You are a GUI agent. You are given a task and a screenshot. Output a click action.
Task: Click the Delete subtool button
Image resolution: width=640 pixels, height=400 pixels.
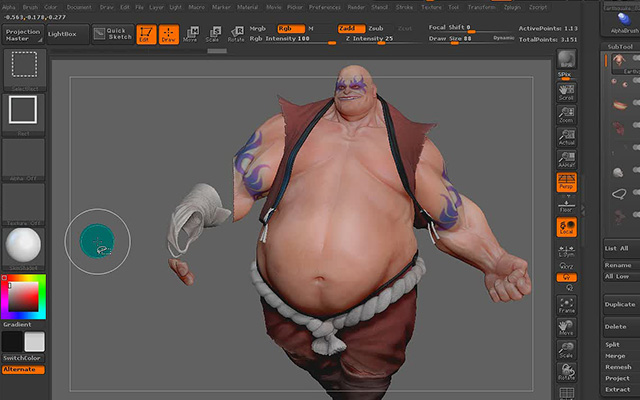coord(622,327)
